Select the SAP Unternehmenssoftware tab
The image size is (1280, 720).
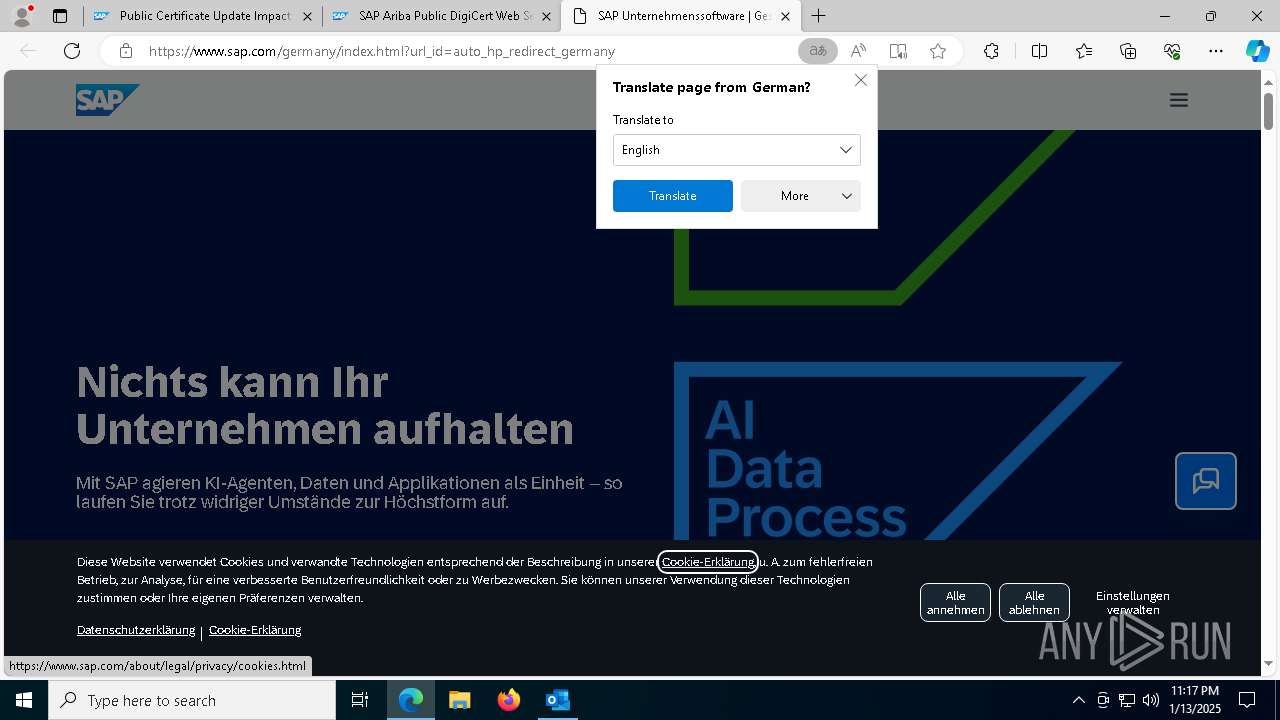(683, 16)
